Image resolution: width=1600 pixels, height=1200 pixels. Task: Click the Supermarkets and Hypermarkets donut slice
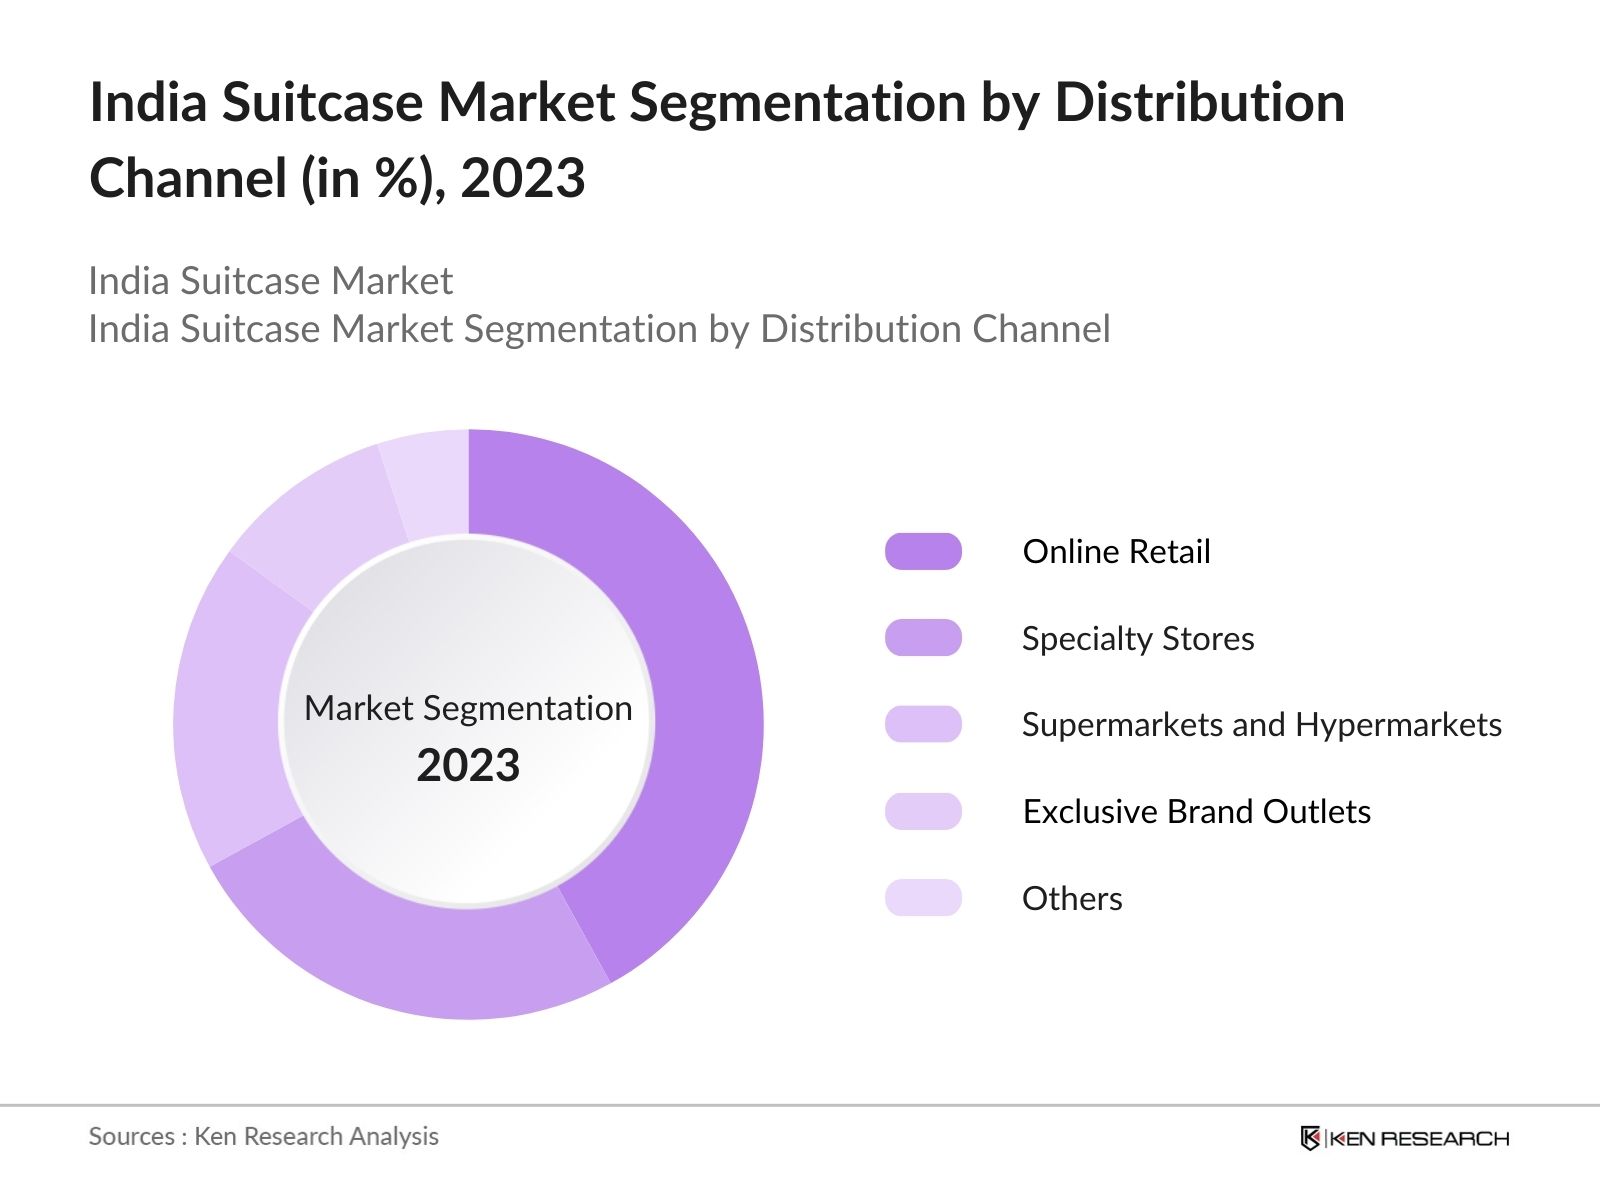(x=228, y=710)
